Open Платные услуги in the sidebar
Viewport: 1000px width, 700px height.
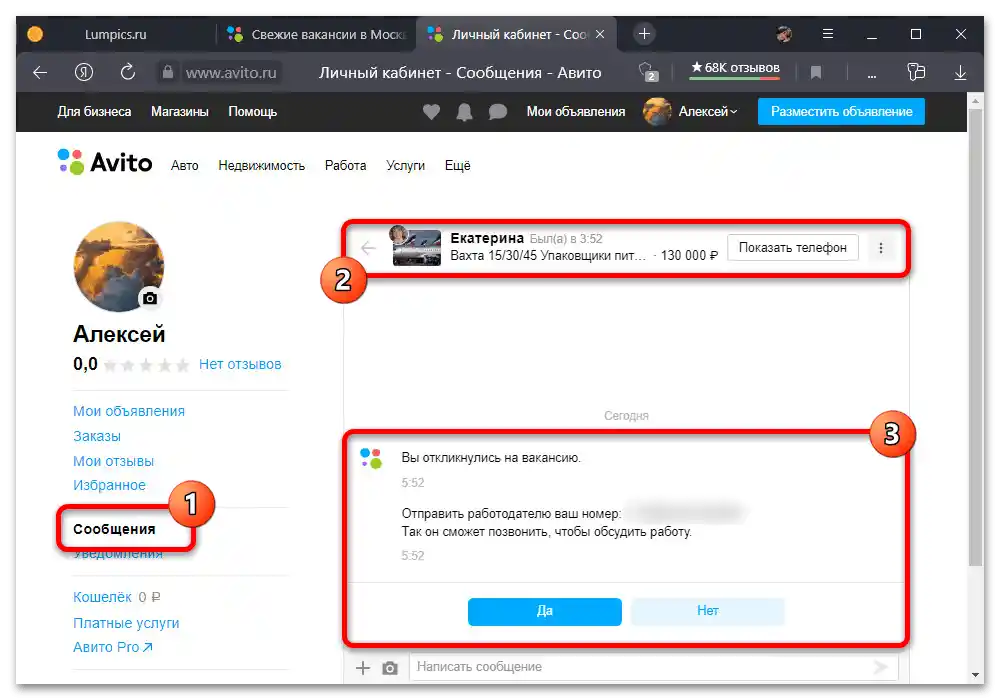tap(126, 623)
